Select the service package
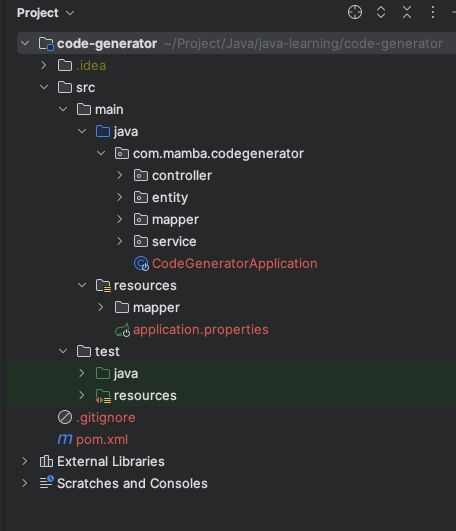Image resolution: width=456 pixels, height=531 pixels. (174, 241)
